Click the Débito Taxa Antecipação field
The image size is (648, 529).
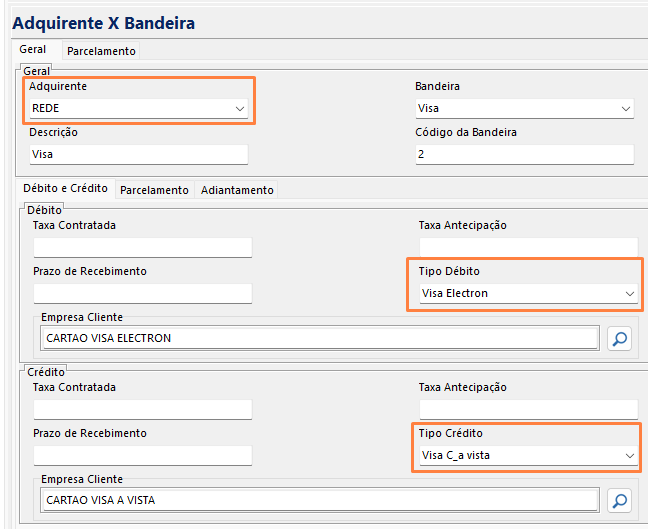tap(528, 247)
